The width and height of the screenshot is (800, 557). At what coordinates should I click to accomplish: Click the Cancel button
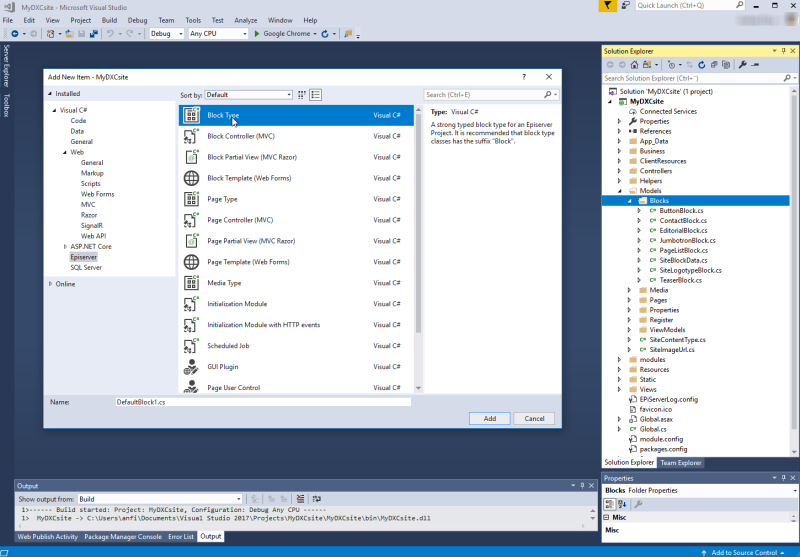534,418
